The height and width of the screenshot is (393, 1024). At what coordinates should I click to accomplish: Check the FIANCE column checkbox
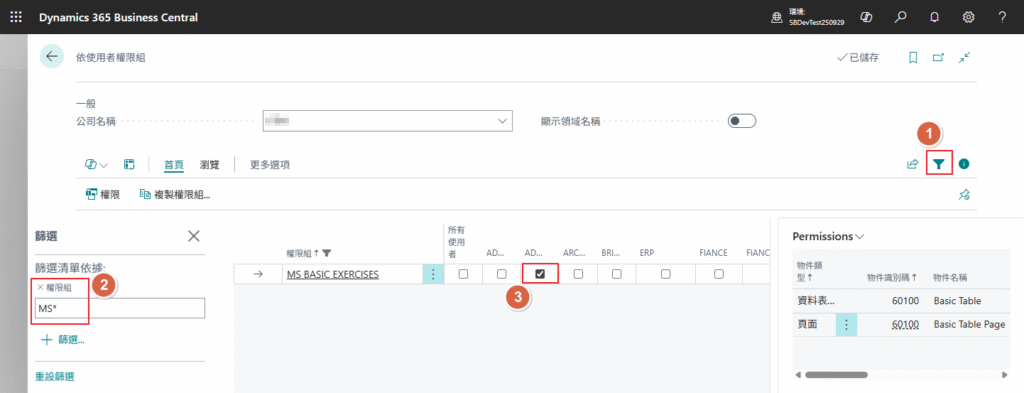pos(719,274)
